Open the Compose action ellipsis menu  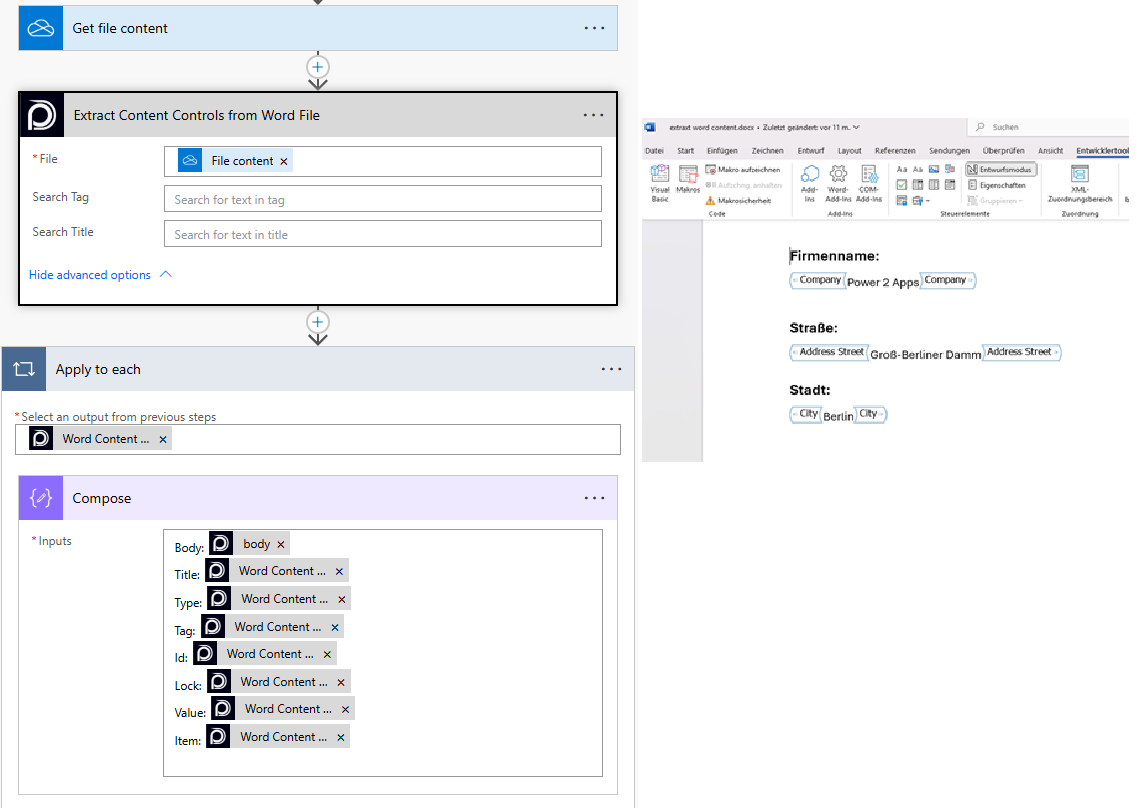[594, 498]
